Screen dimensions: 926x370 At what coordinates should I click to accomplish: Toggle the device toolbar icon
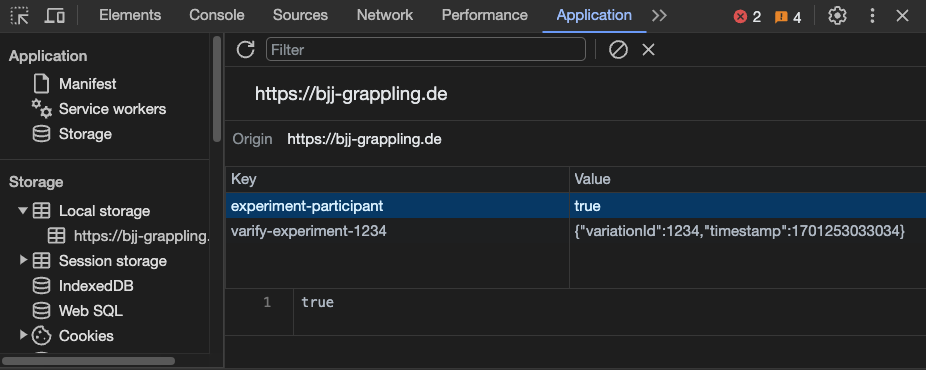[x=55, y=16]
